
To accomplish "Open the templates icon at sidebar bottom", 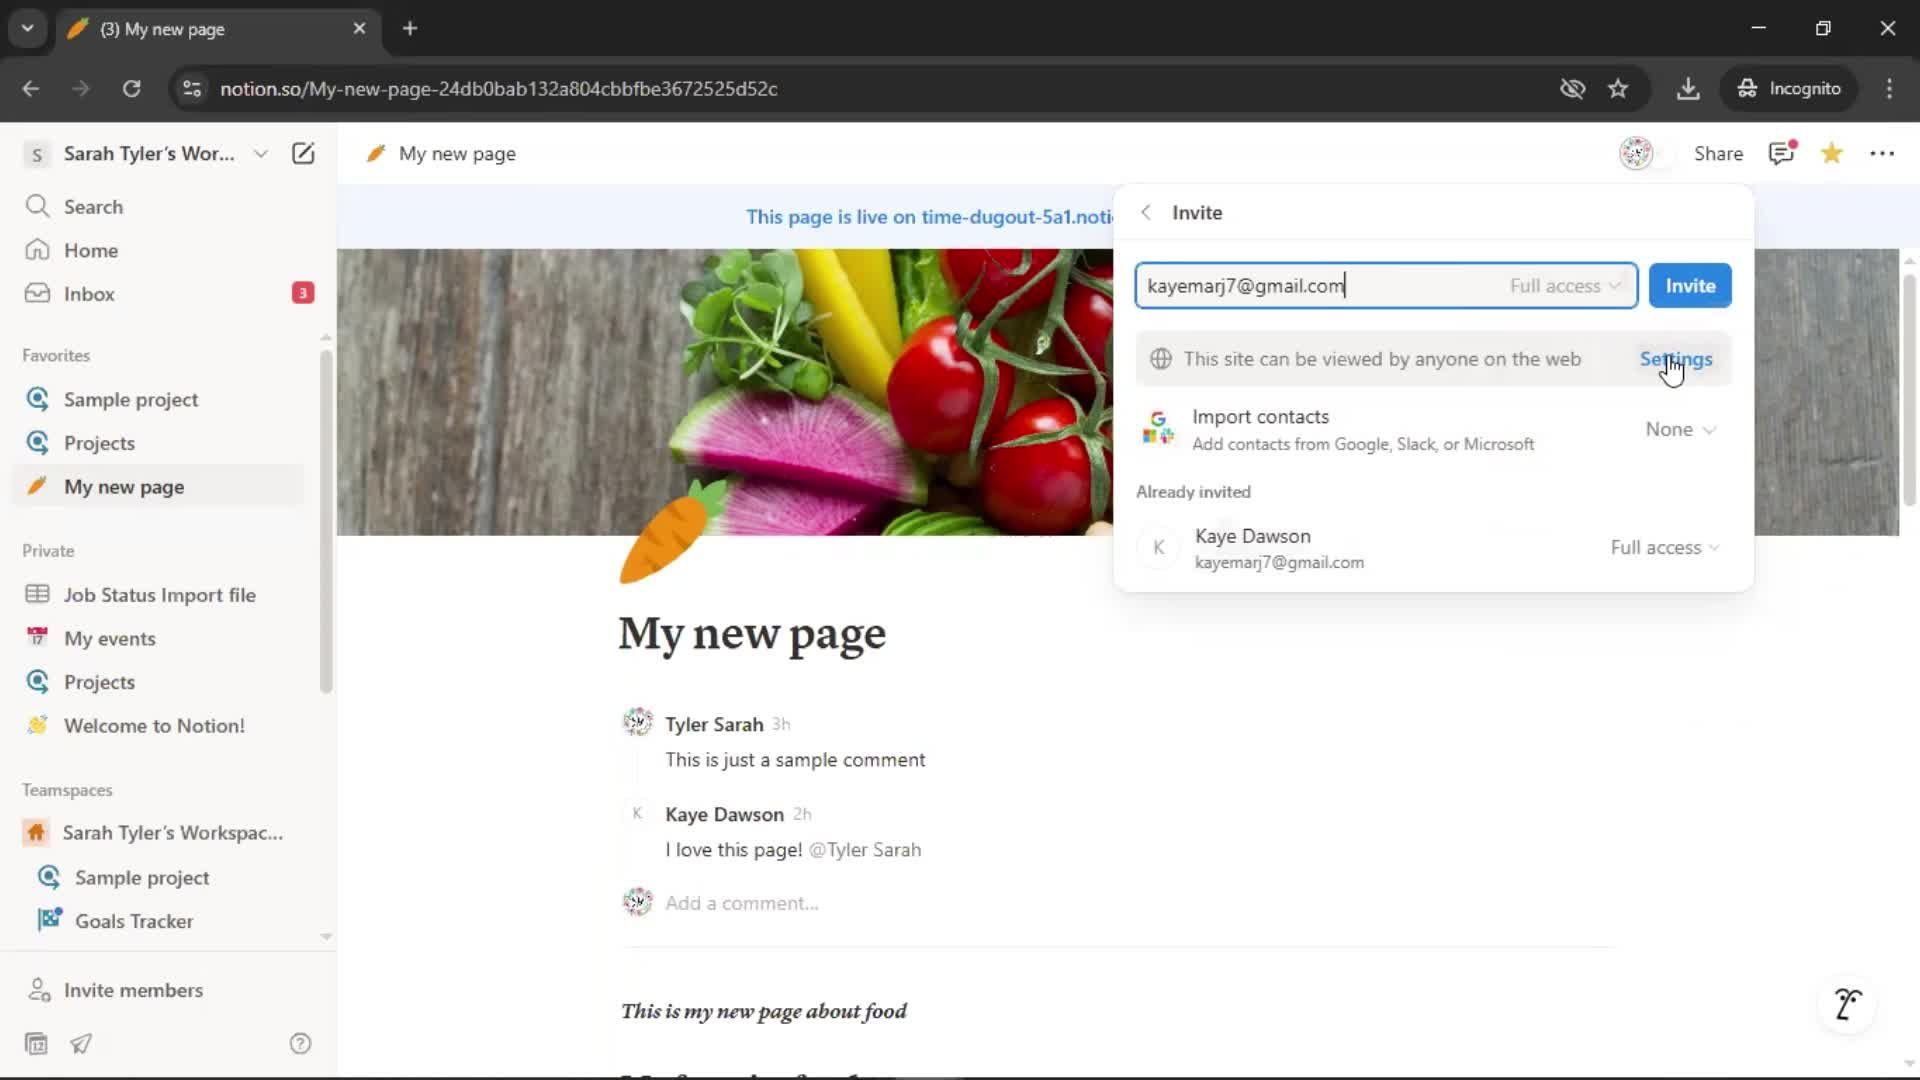I will click(36, 1044).
